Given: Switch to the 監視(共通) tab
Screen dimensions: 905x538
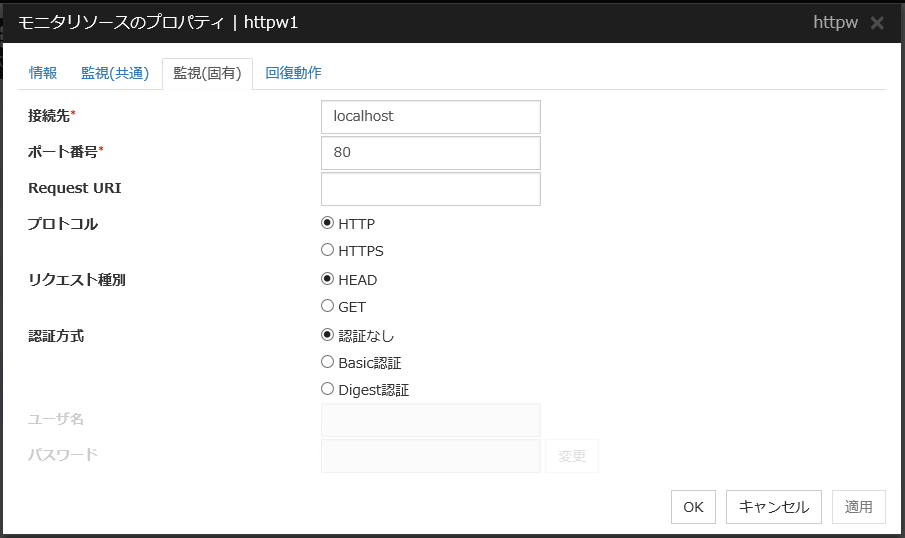Looking at the screenshot, I should tap(115, 73).
